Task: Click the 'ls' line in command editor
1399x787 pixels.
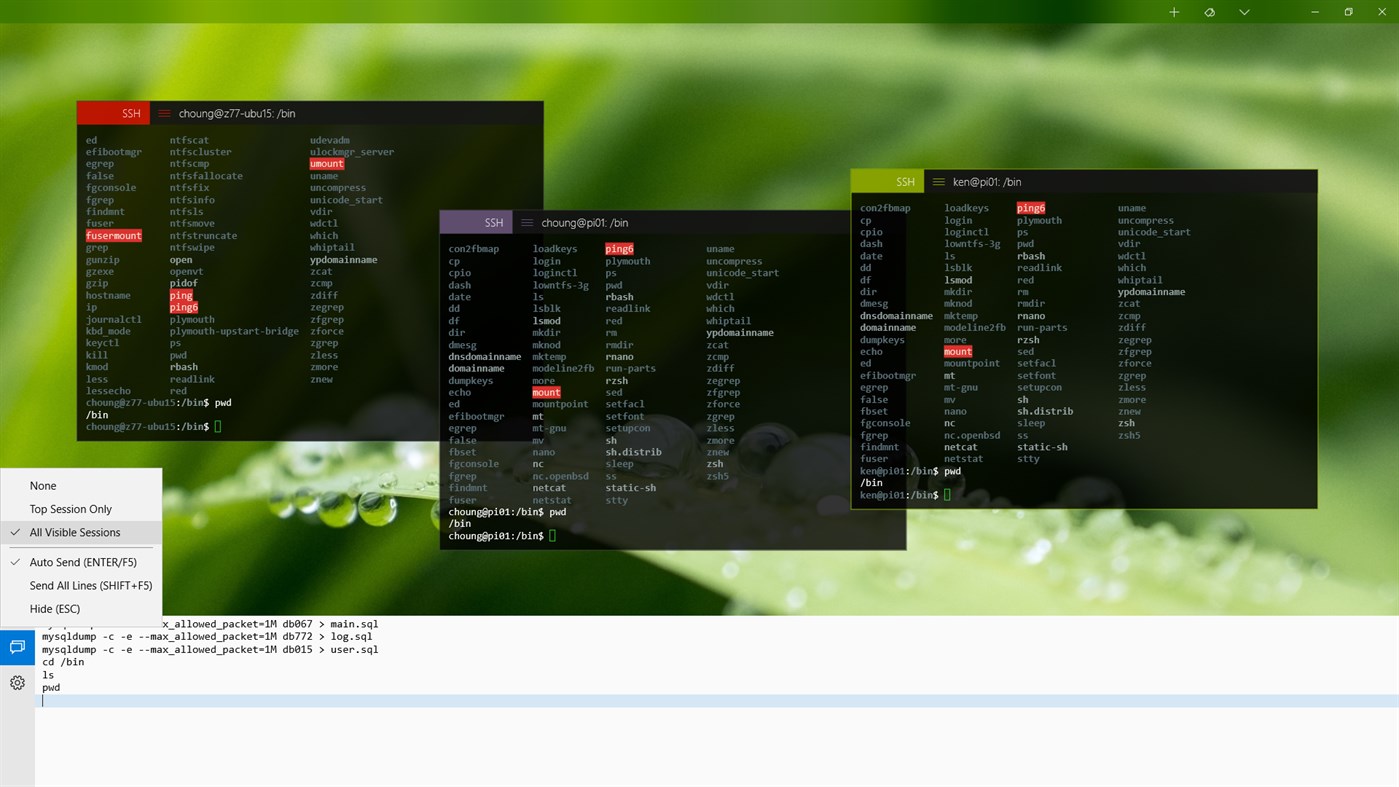Action: coord(47,675)
